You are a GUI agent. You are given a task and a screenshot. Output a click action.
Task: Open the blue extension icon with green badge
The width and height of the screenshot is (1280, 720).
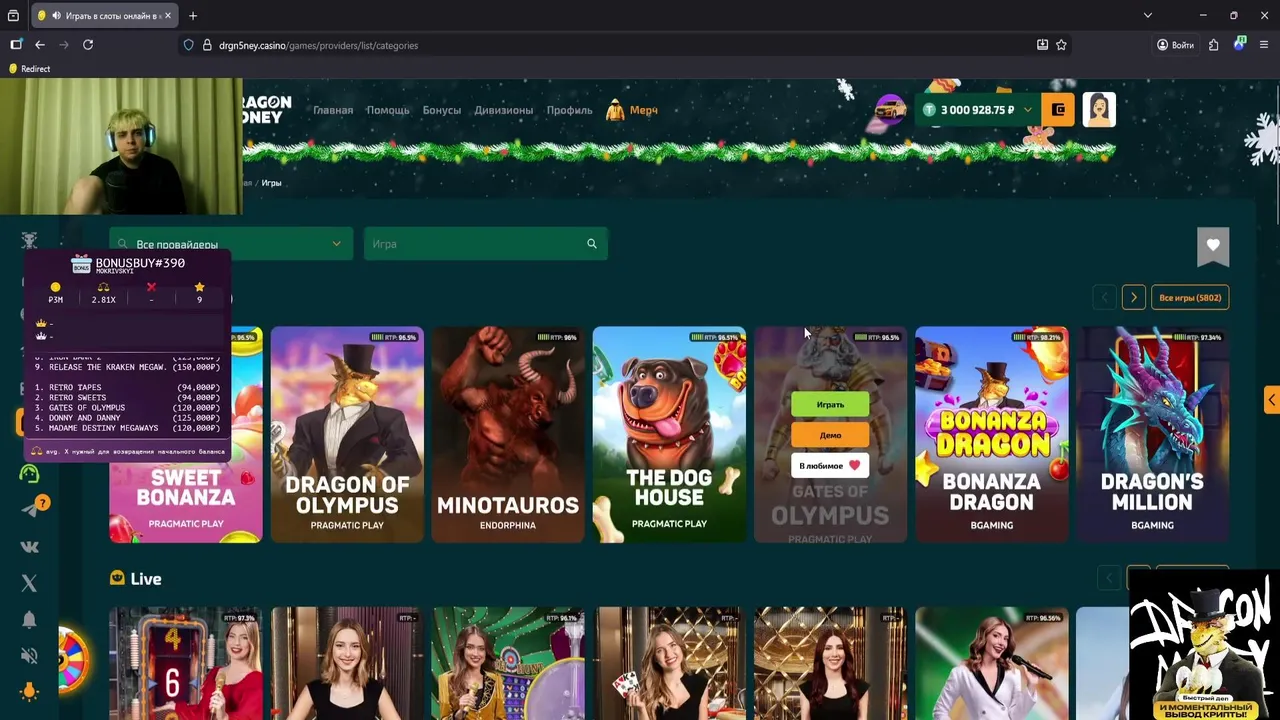coord(1240,44)
